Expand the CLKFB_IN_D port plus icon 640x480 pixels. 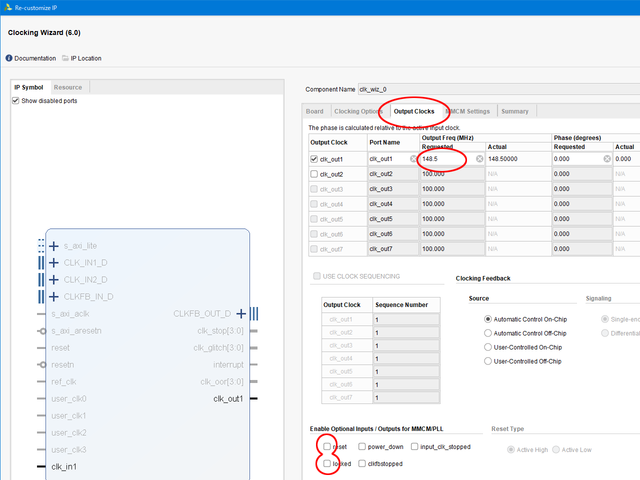pyautogui.click(x=54, y=297)
